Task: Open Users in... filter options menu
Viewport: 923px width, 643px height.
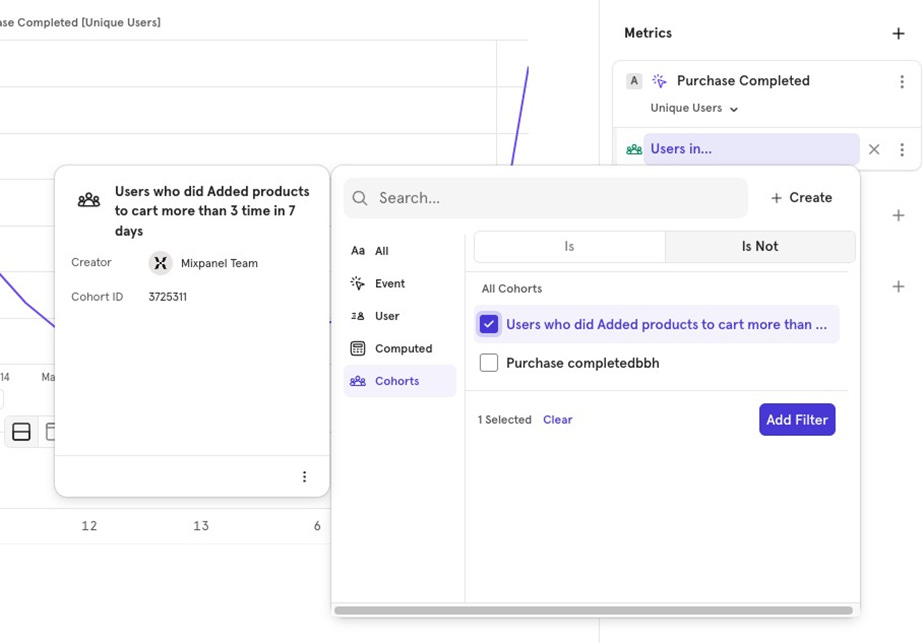Action: tap(902, 150)
